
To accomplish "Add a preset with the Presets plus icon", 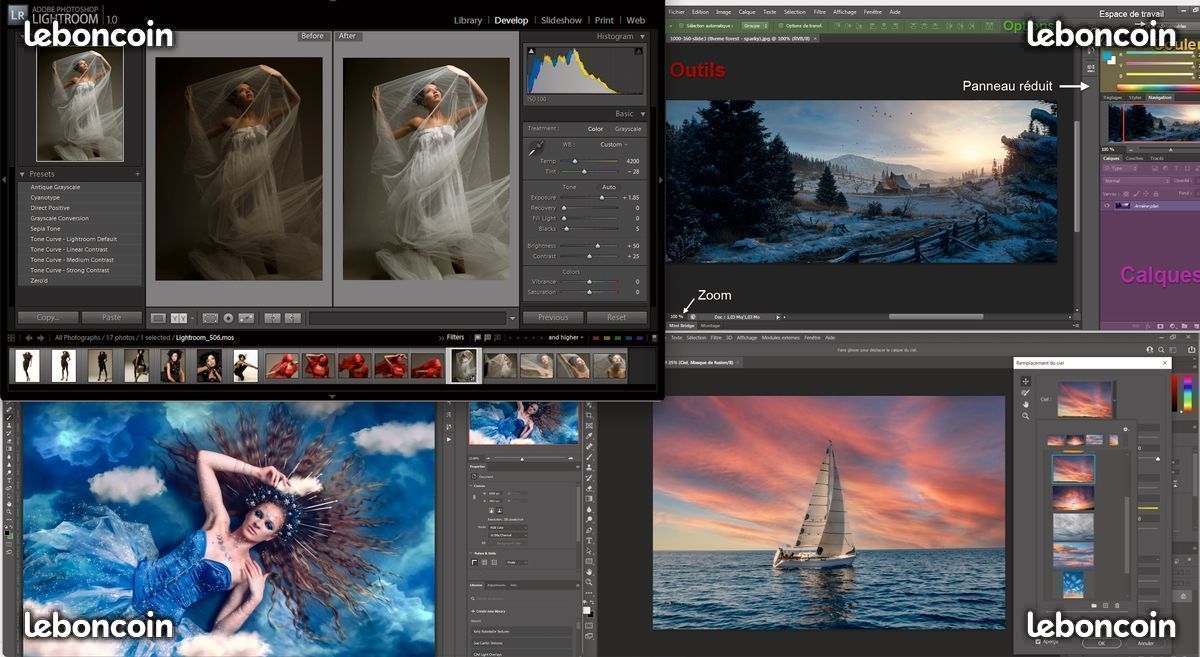I will tap(137, 174).
